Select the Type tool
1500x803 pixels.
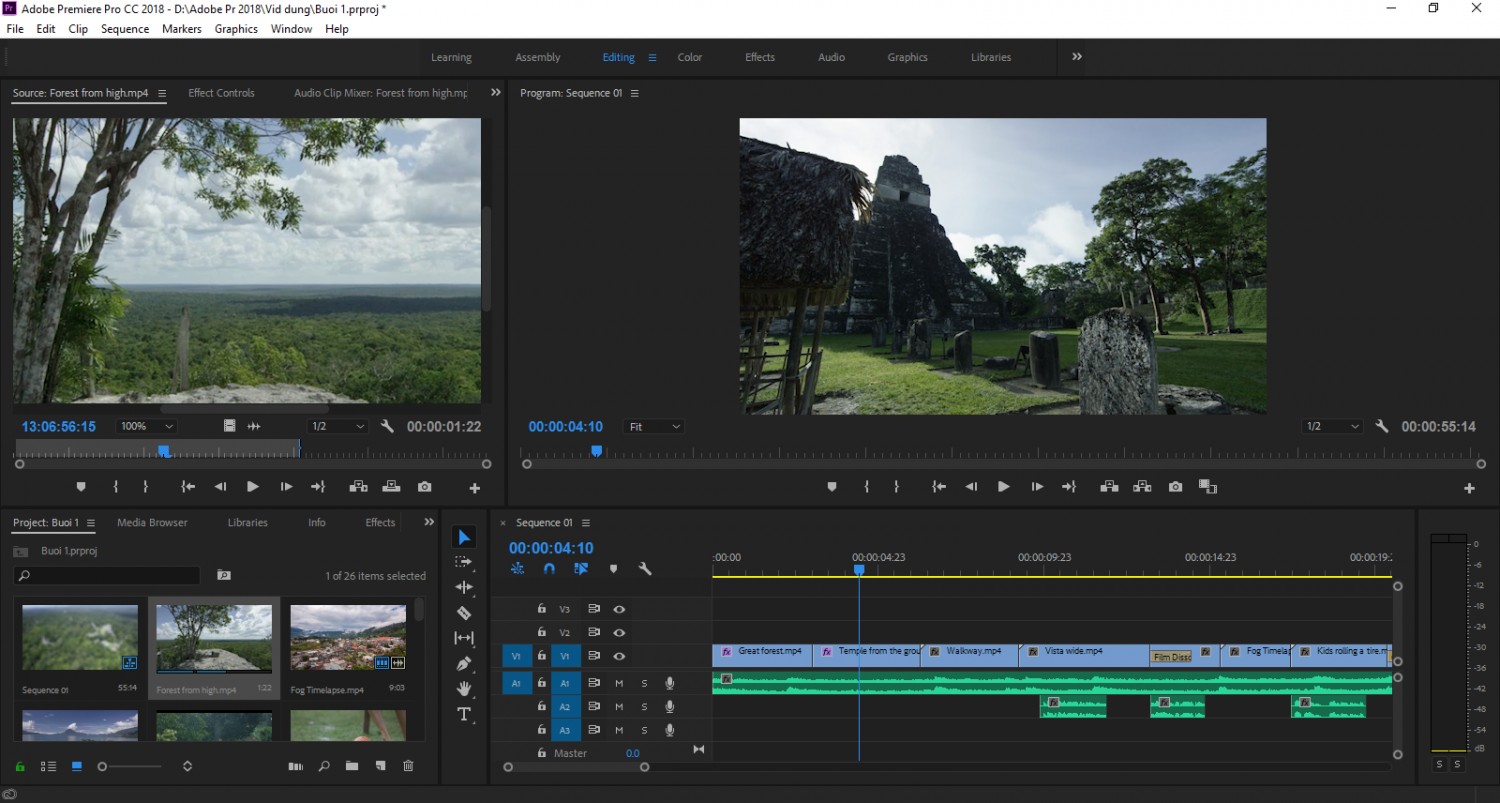pos(464,714)
